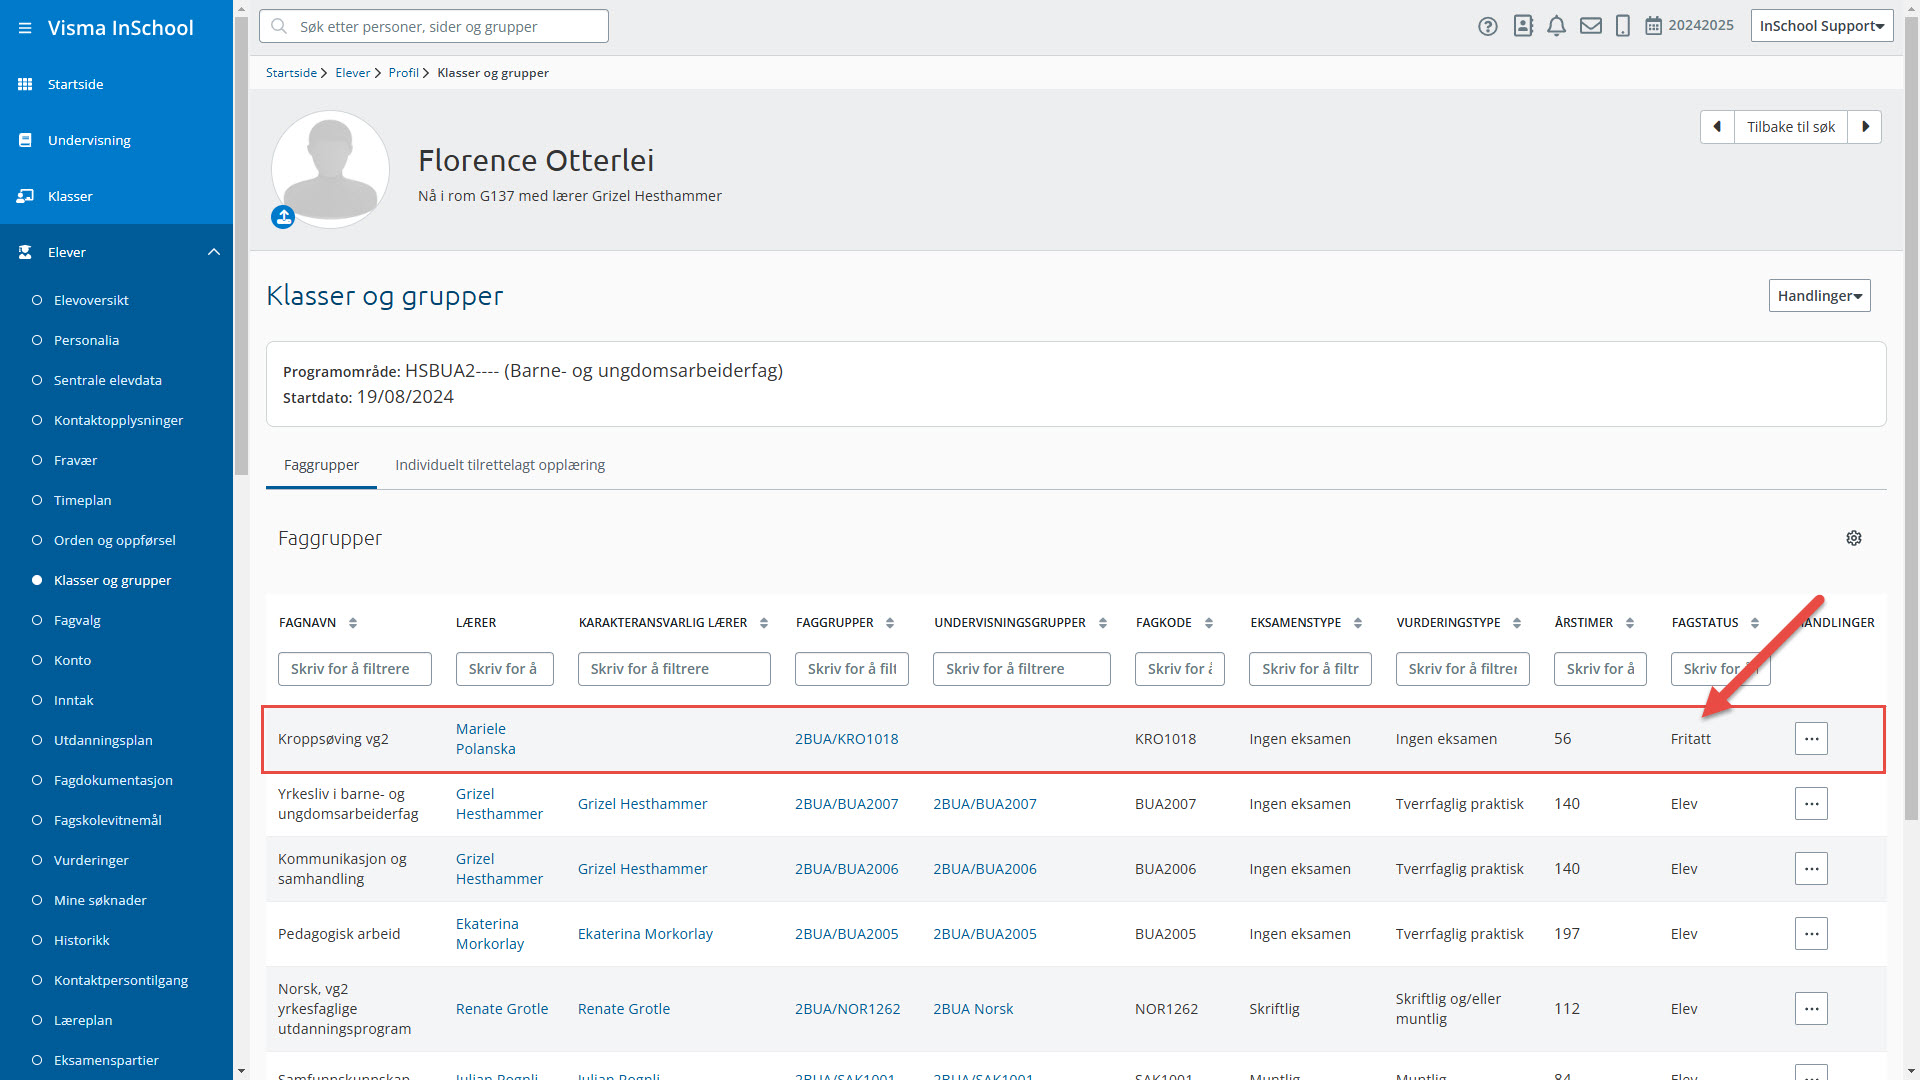Open the hamburger menu icon
Screen dimensions: 1920x1080
[25, 28]
